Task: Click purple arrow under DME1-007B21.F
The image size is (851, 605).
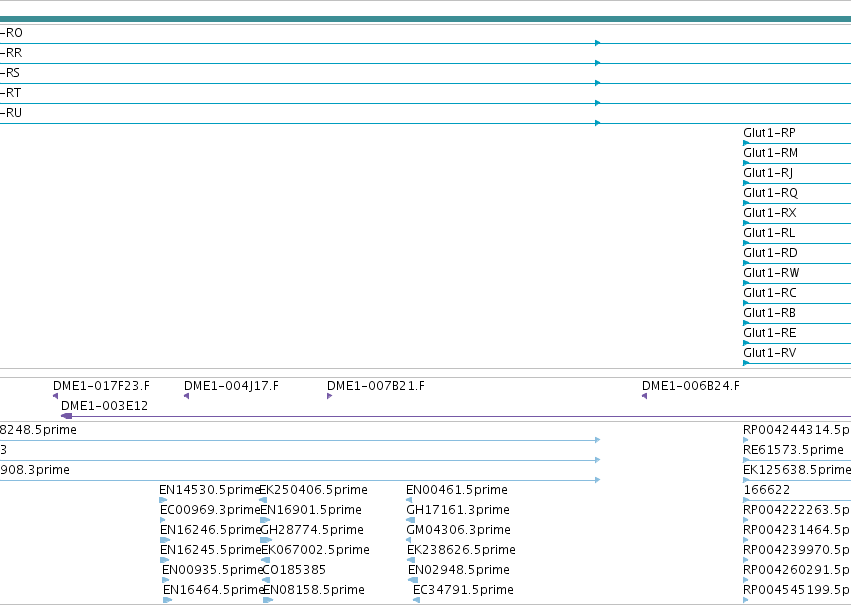Action: [329, 396]
